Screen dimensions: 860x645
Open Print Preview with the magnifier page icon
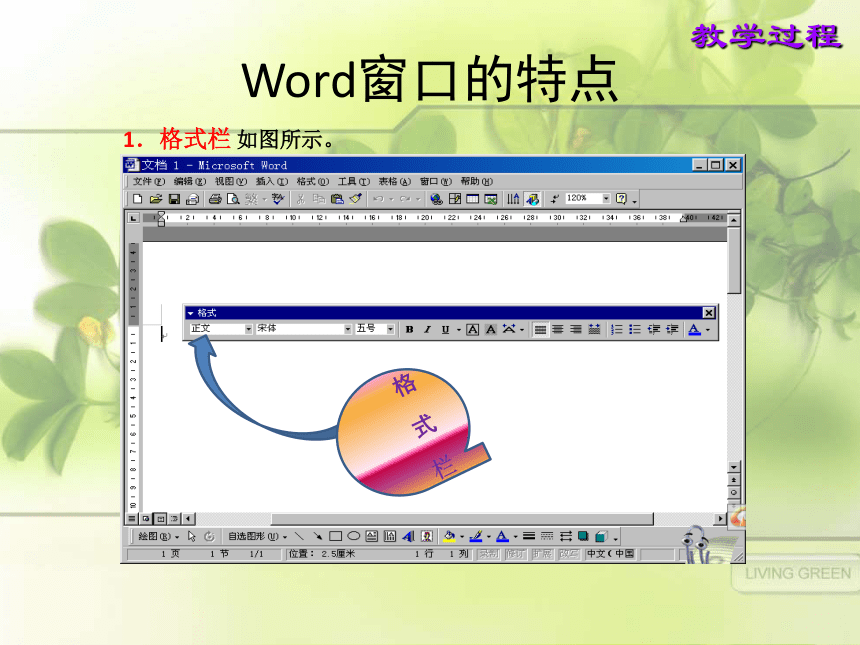click(x=233, y=199)
